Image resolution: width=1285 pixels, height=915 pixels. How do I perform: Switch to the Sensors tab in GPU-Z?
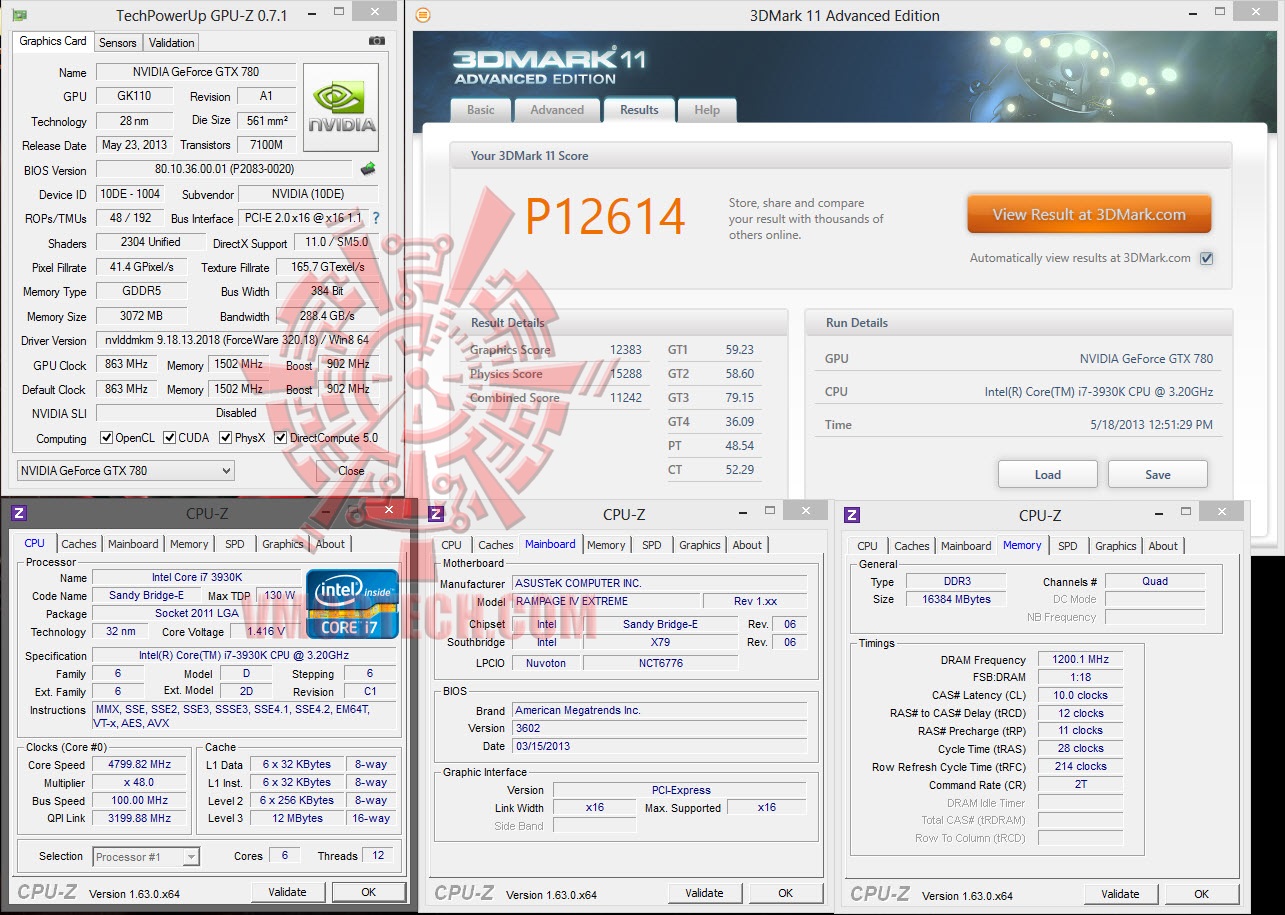[118, 43]
